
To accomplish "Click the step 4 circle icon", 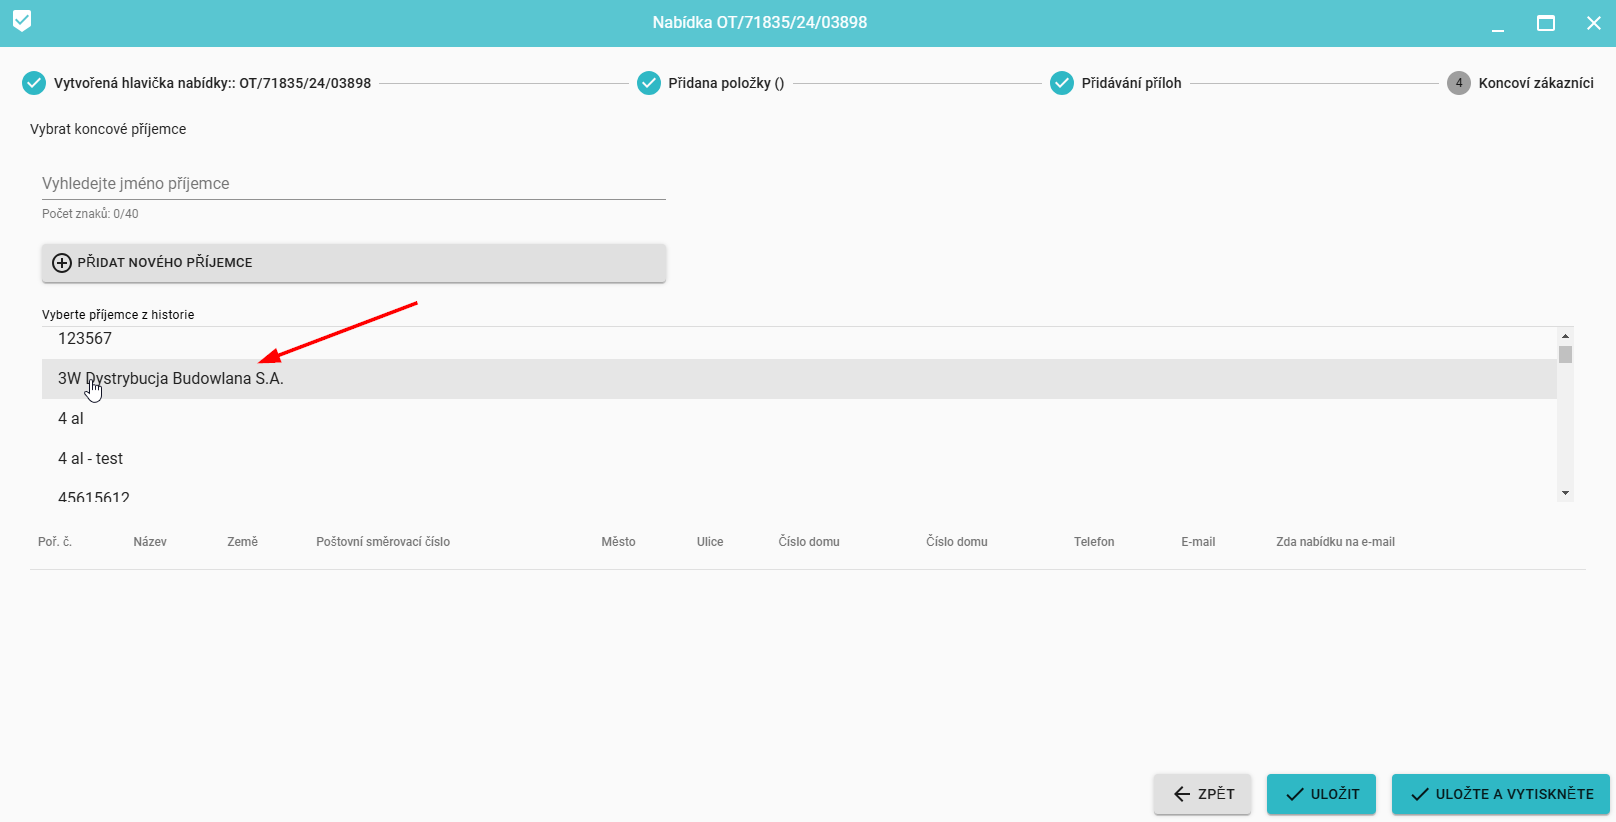I will pos(1458,83).
